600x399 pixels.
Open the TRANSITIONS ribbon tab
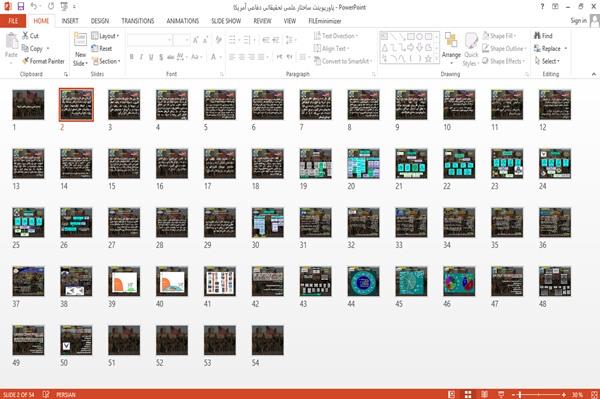138,21
